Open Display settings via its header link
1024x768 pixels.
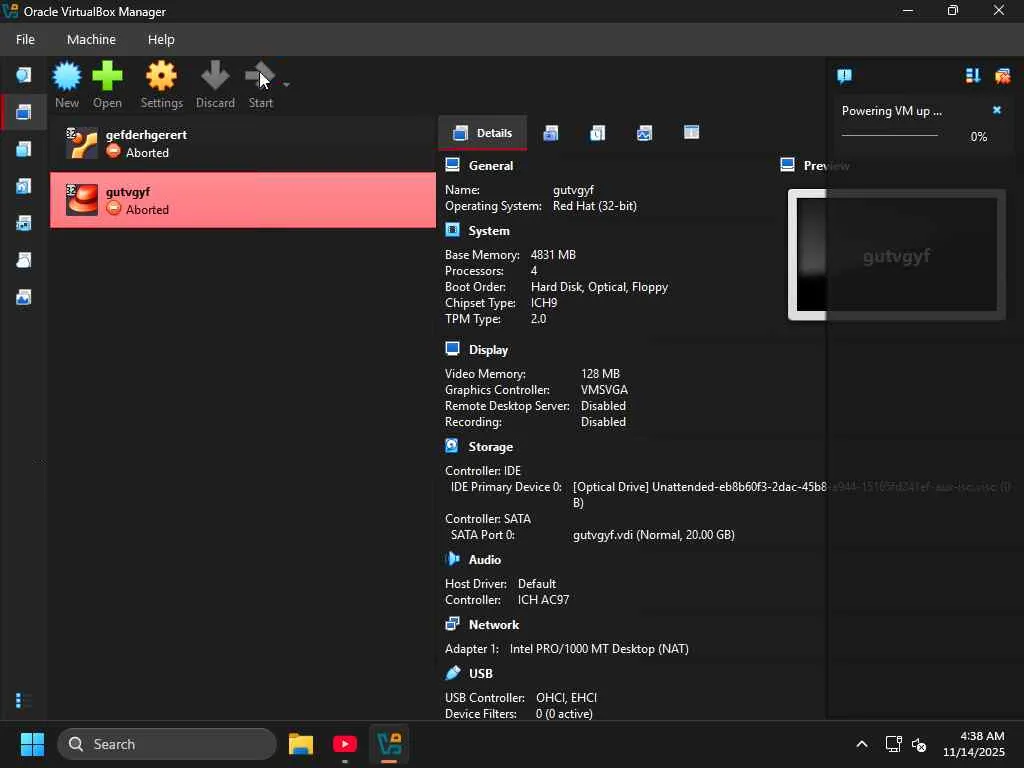[488, 350]
